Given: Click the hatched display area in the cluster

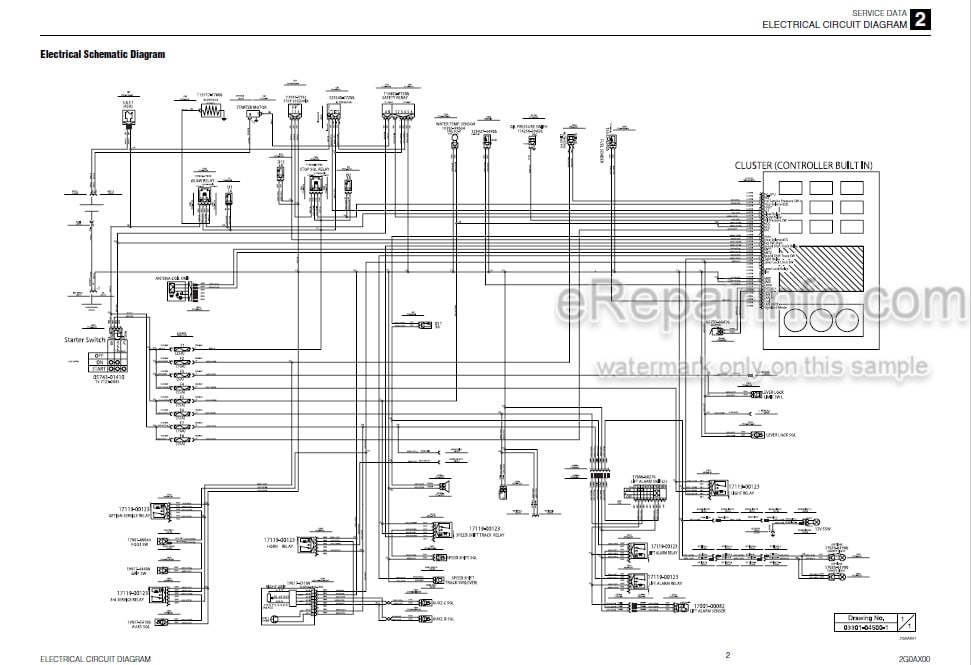Looking at the screenshot, I should click(x=821, y=269).
